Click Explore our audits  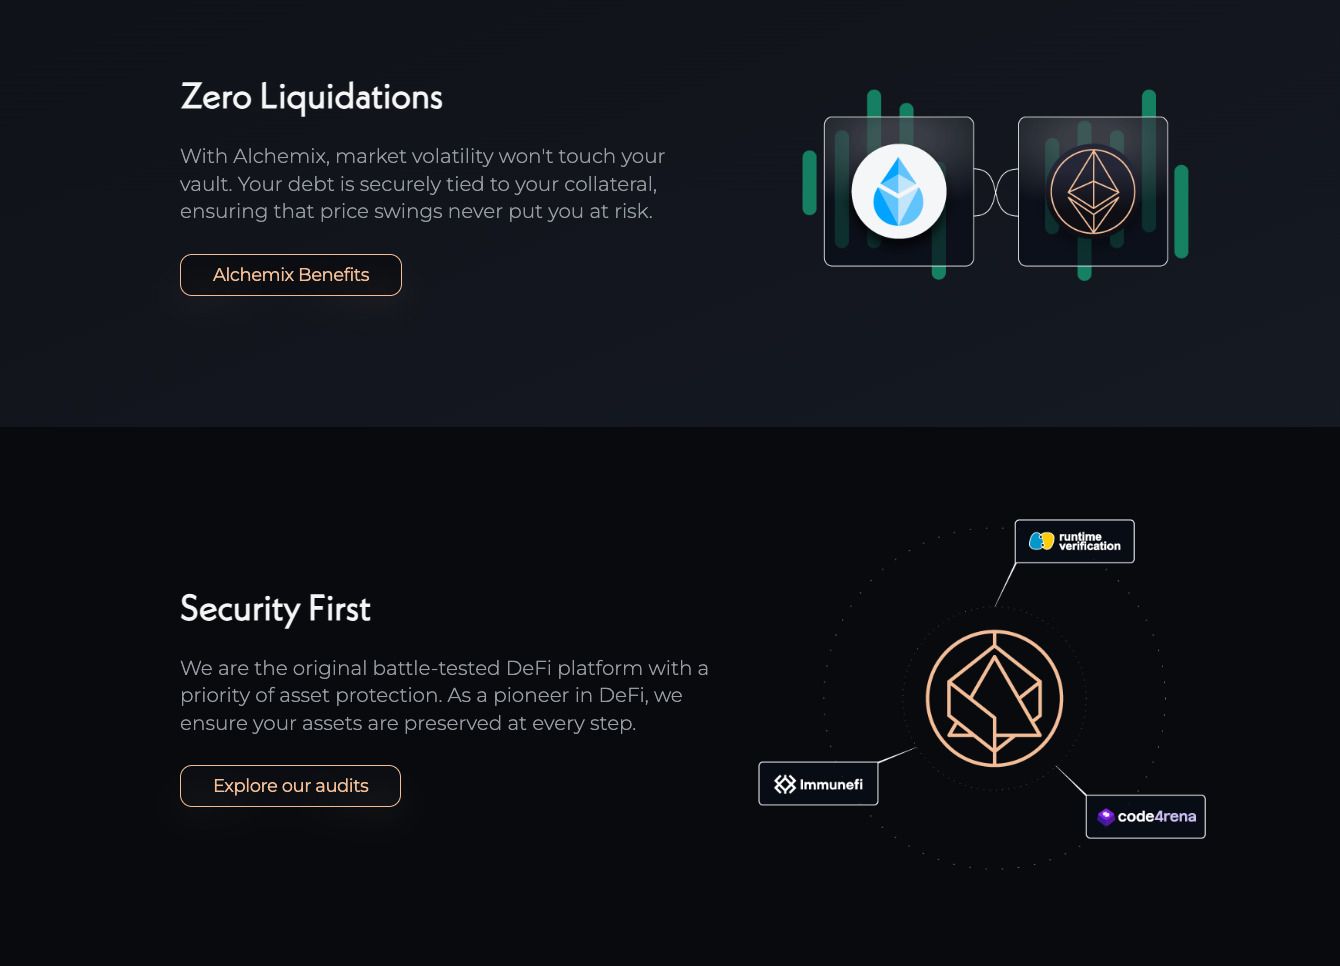[290, 786]
